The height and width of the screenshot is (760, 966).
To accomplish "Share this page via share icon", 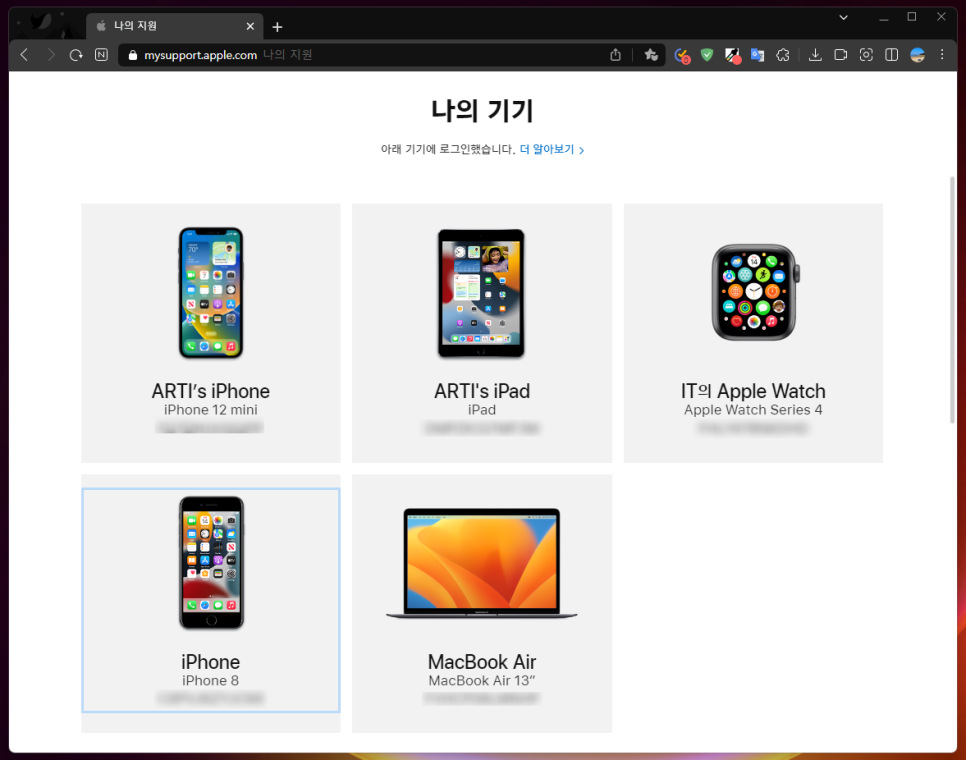I will [615, 55].
